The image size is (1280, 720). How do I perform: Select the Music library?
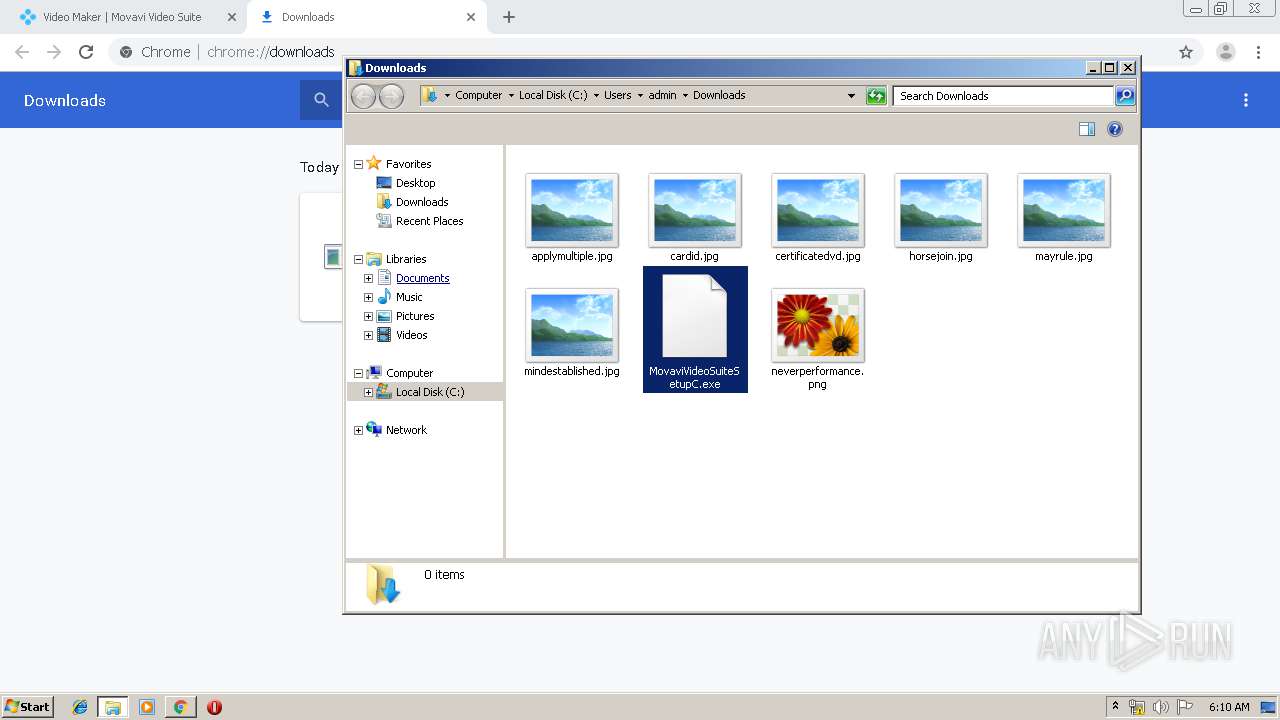pos(409,297)
